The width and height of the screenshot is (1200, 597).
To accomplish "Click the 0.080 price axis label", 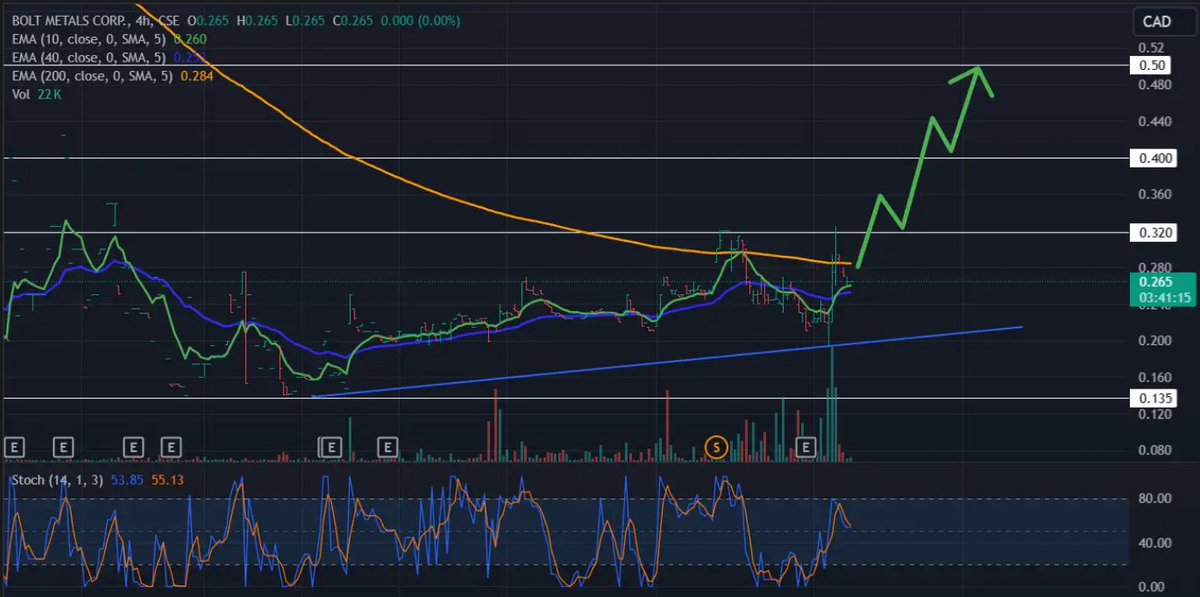I will pos(1153,450).
